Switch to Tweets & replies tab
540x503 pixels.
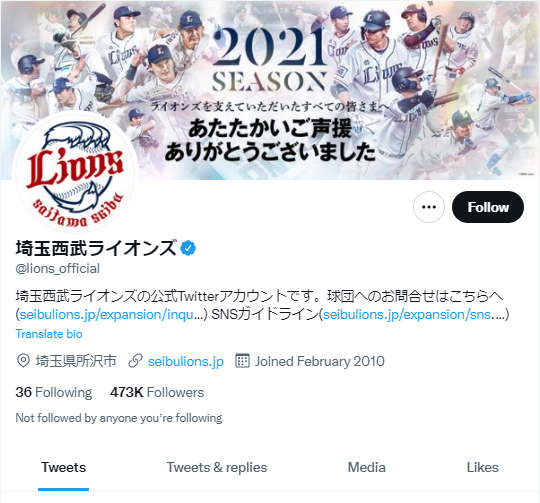coord(217,468)
